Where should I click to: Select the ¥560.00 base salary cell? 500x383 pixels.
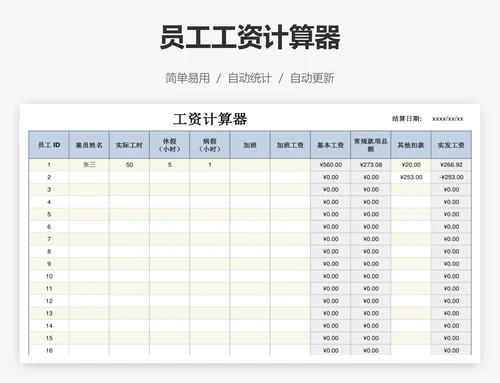click(330, 165)
